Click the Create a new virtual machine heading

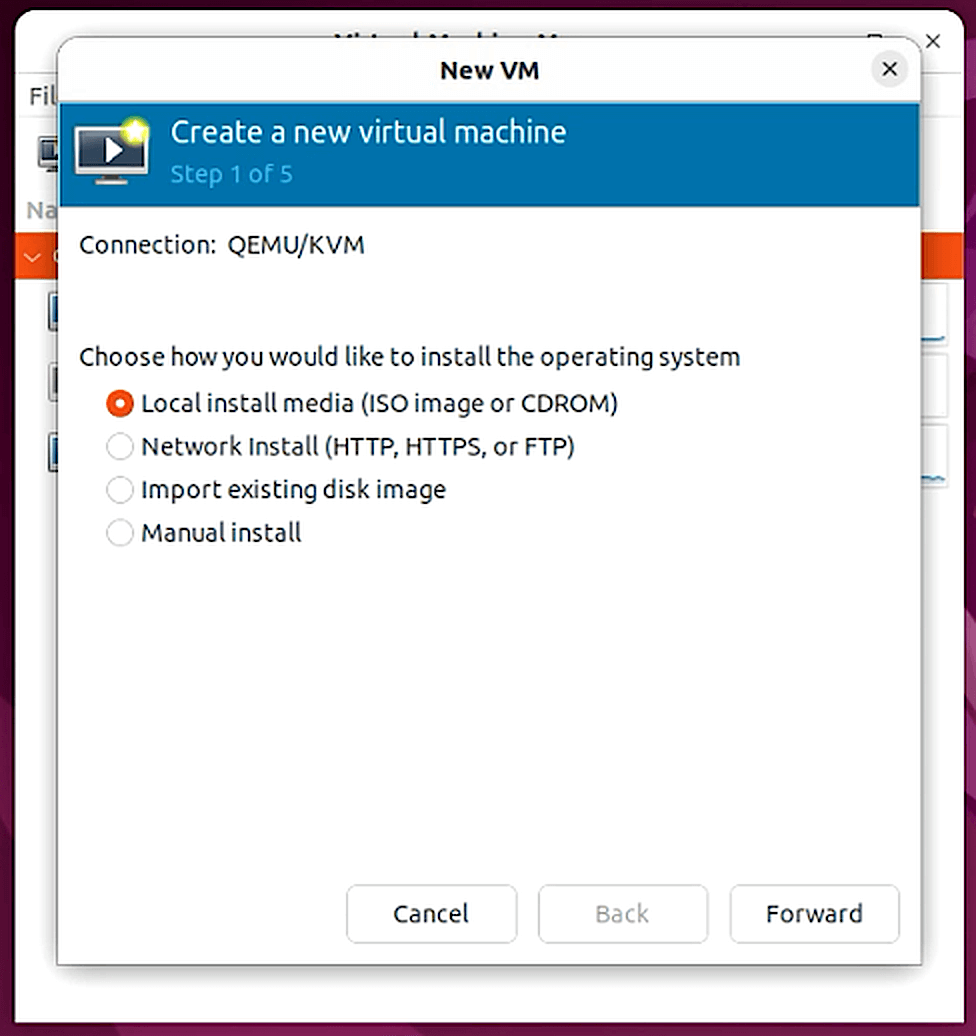click(368, 132)
